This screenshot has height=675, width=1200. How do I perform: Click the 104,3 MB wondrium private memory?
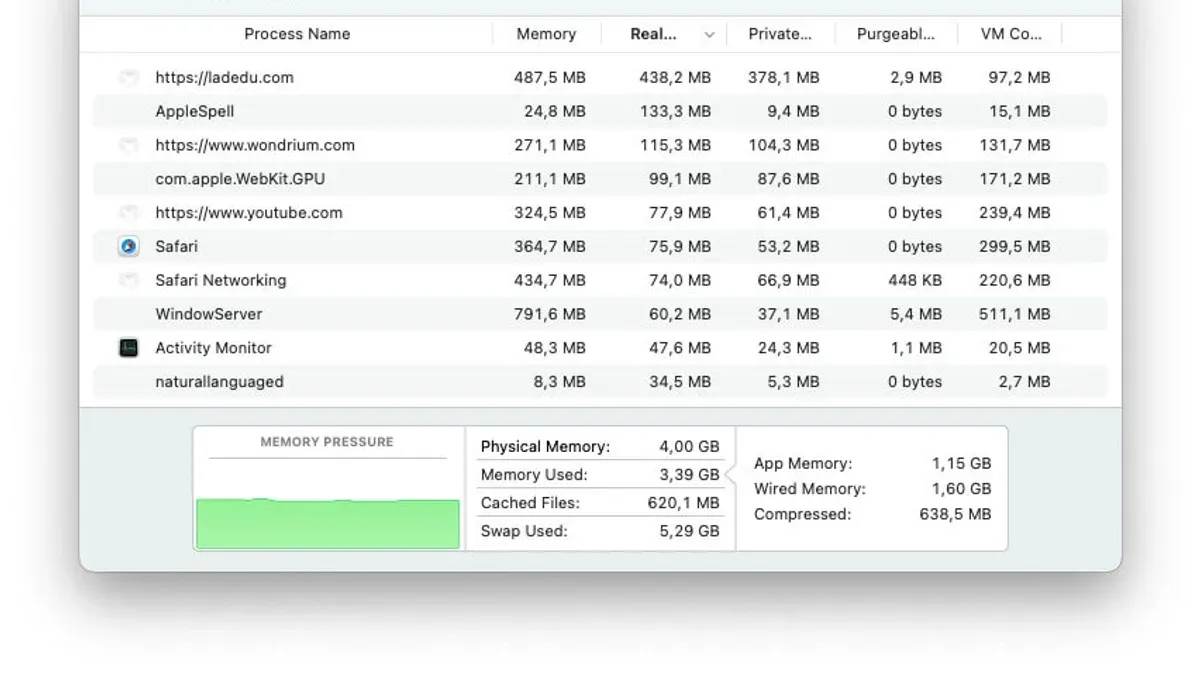click(x=783, y=145)
